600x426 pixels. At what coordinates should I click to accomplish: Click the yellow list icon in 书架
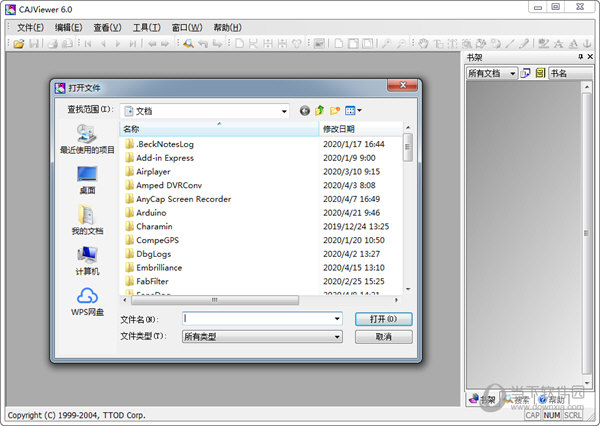click(540, 73)
